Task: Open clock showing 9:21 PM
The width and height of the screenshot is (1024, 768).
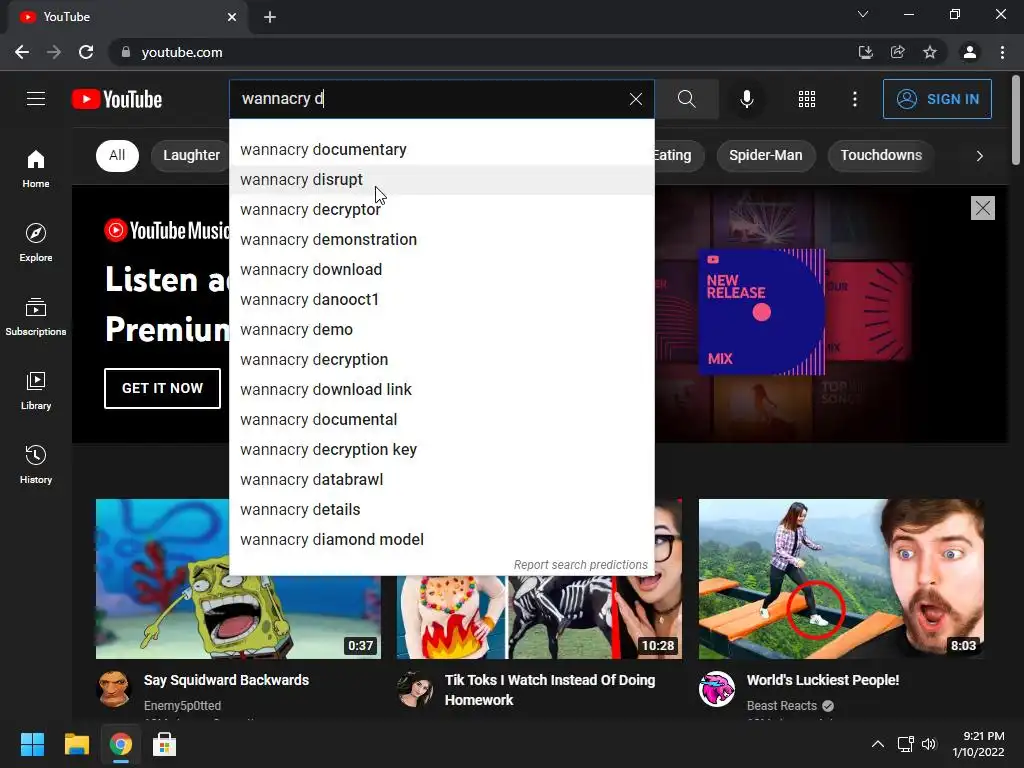Action: coord(978,744)
